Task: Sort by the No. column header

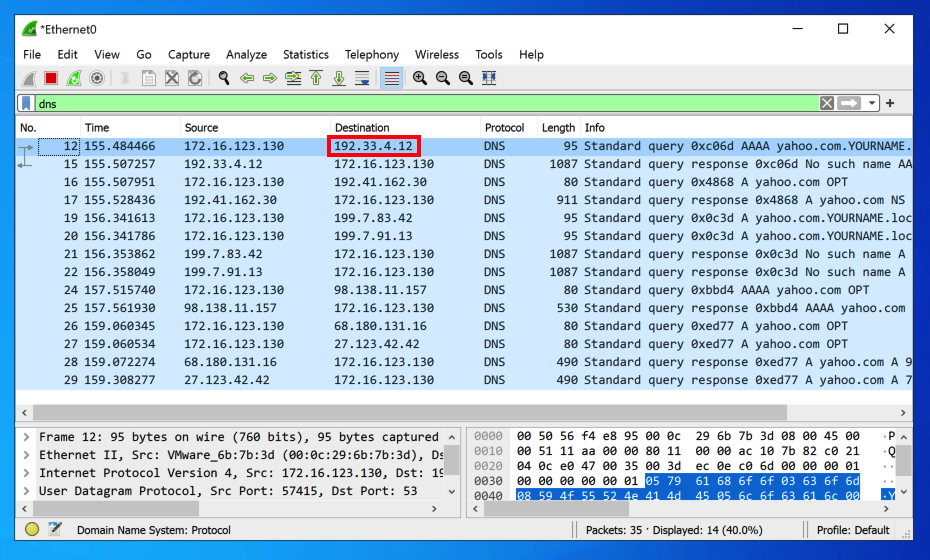Action: (x=48, y=128)
